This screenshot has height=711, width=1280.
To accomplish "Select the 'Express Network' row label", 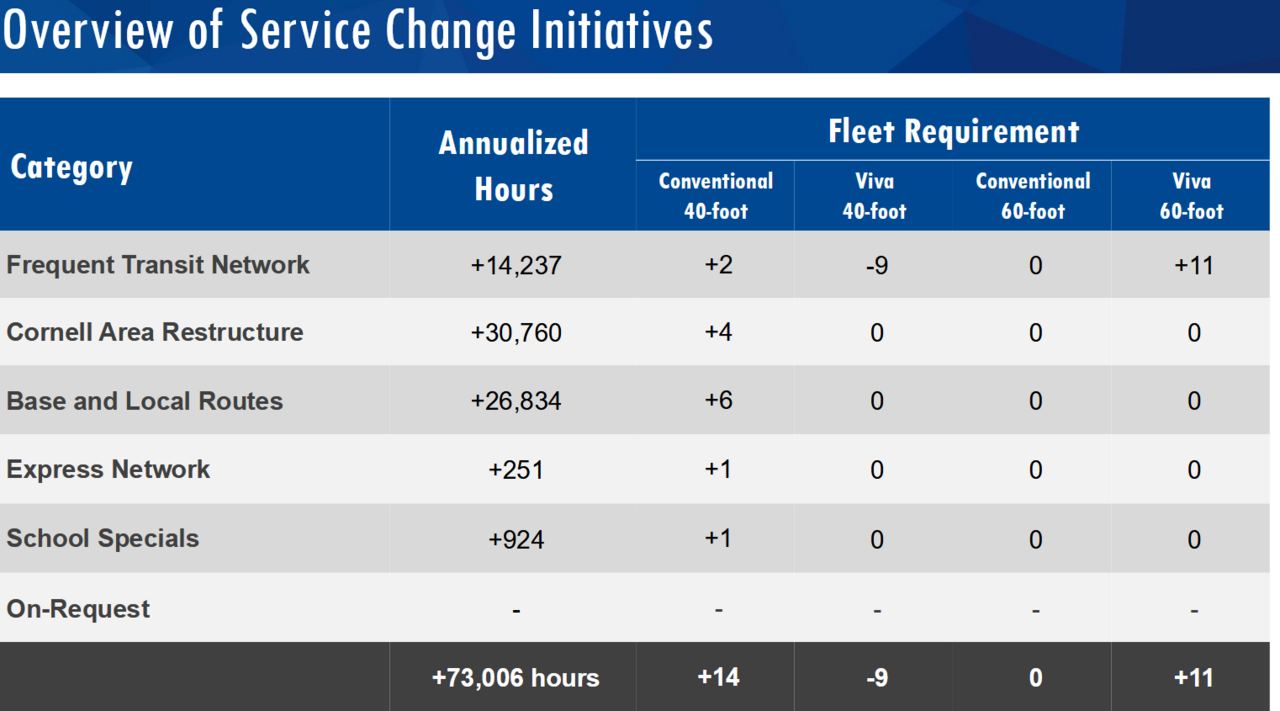I will coord(108,469).
